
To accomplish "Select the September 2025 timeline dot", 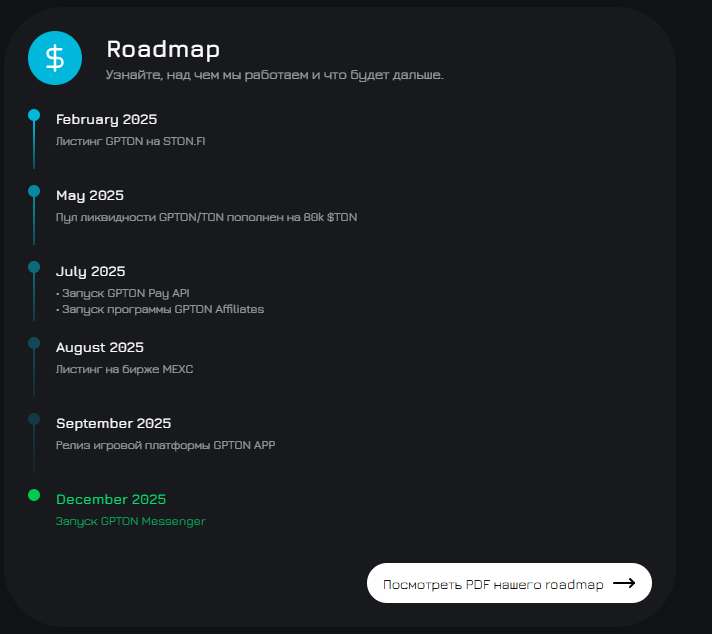I will pyautogui.click(x=34, y=419).
